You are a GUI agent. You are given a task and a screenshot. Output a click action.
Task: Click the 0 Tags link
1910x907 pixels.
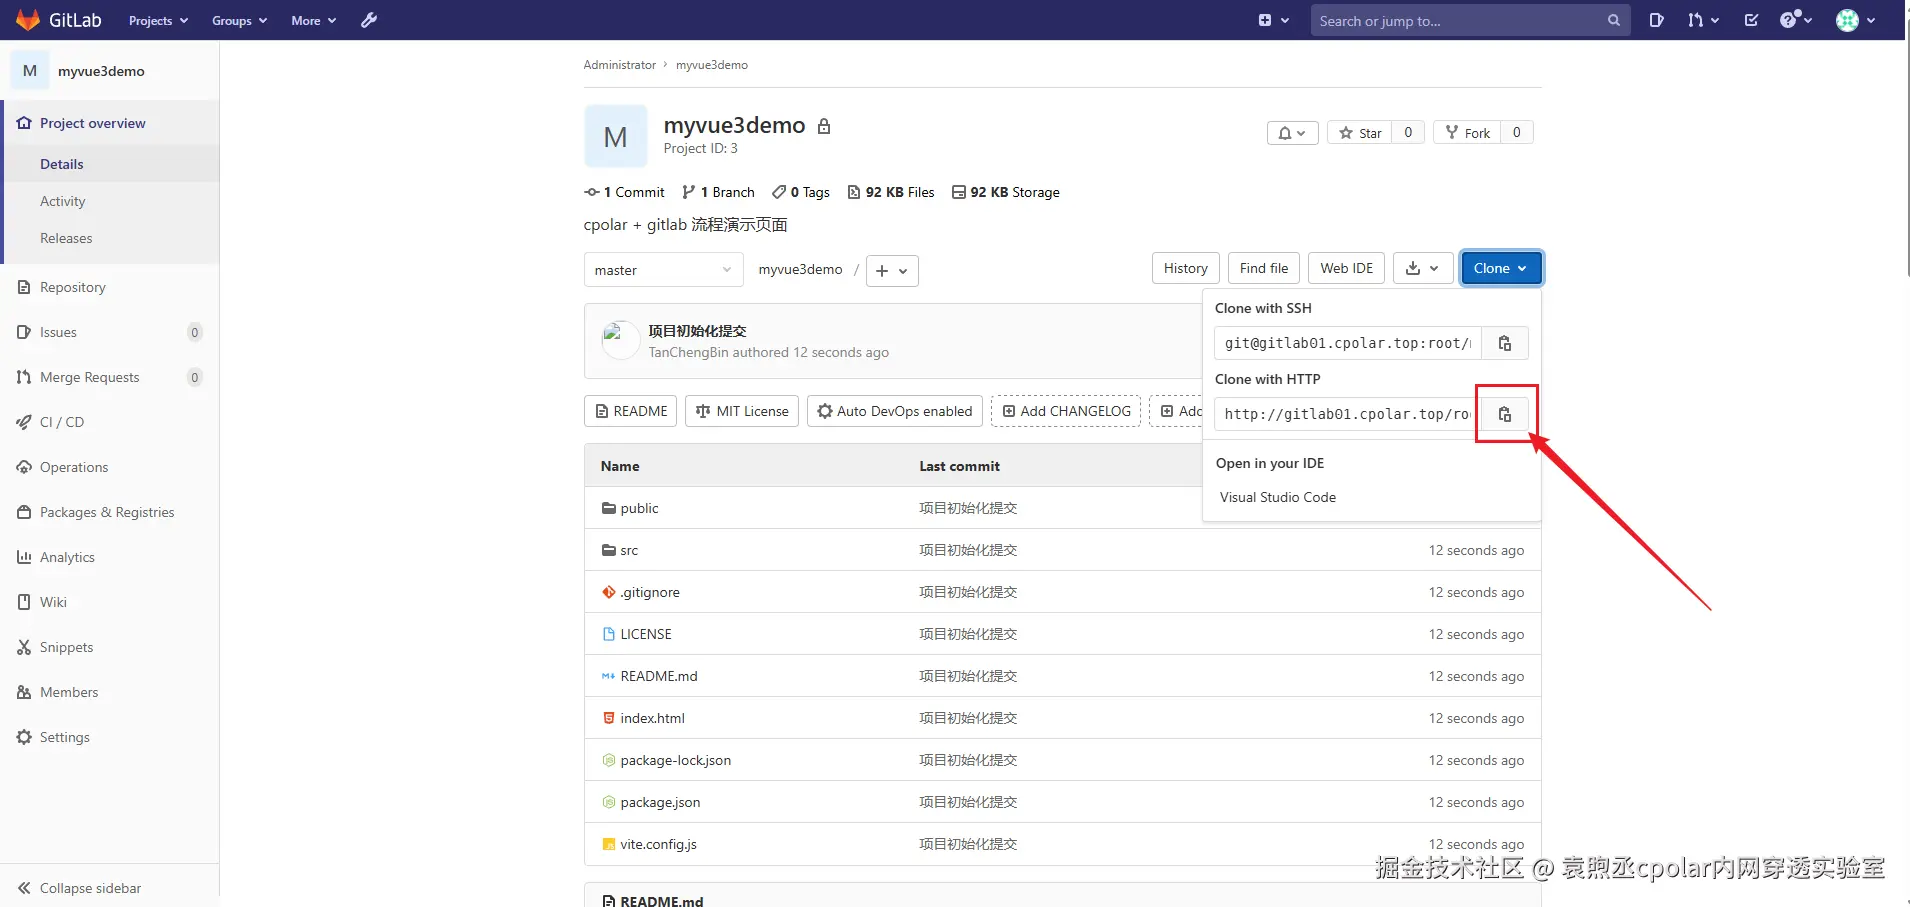[x=801, y=192]
